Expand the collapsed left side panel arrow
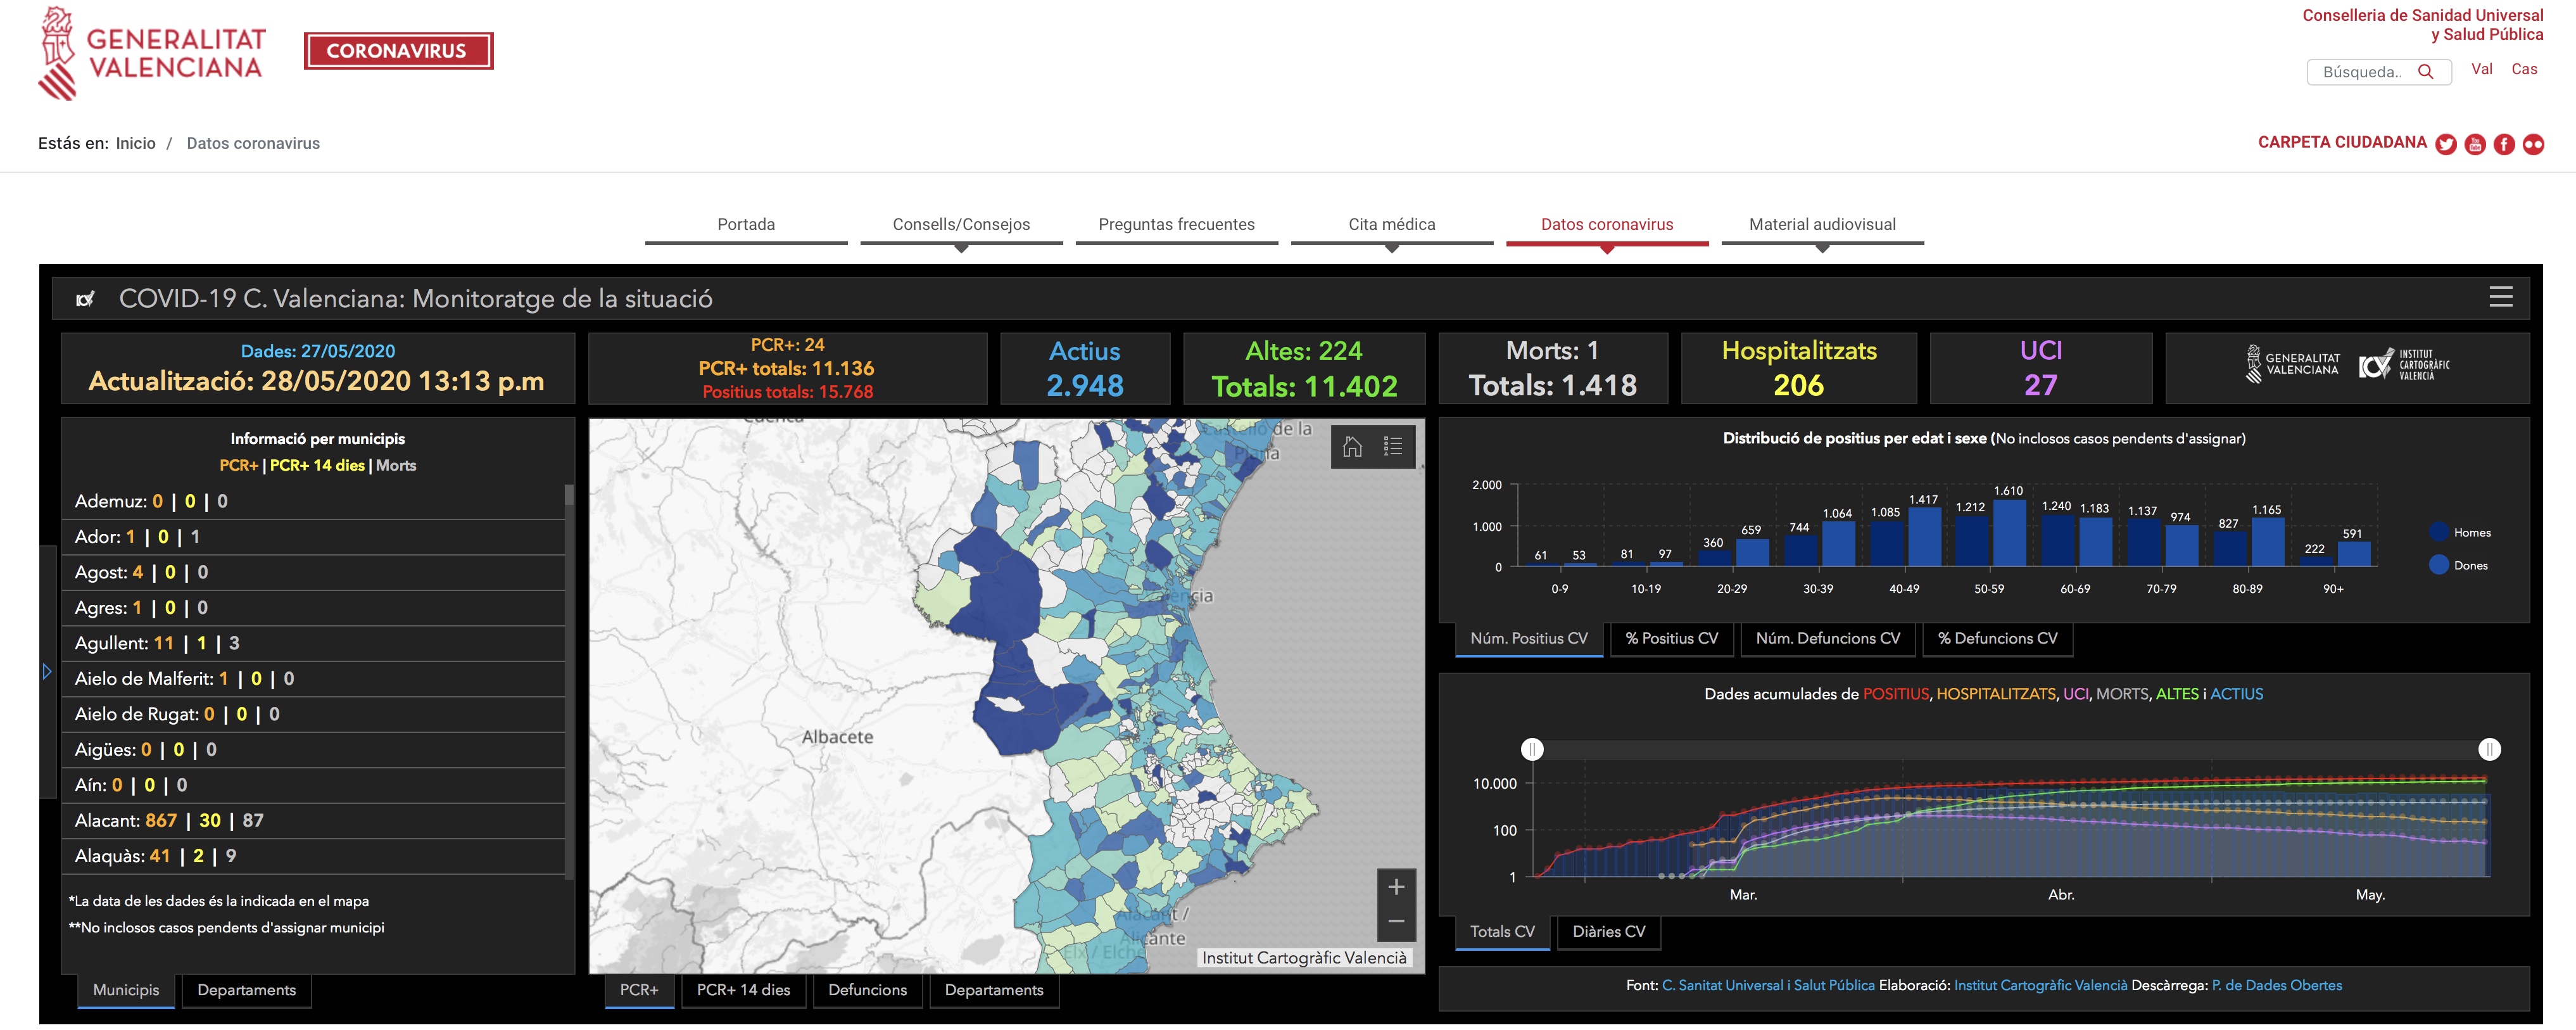Image resolution: width=2576 pixels, height=1030 pixels. click(x=46, y=671)
